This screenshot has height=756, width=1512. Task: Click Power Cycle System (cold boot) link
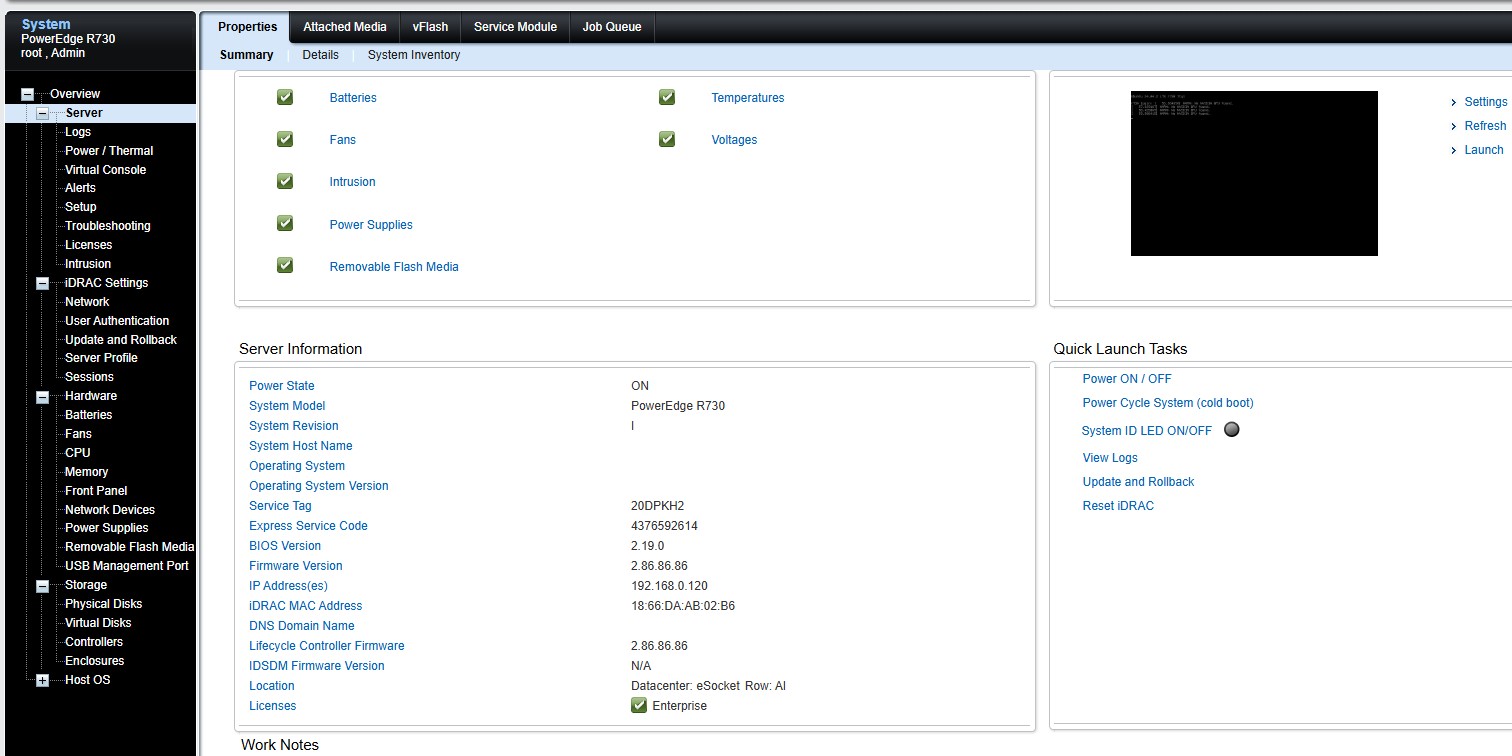tap(1167, 403)
